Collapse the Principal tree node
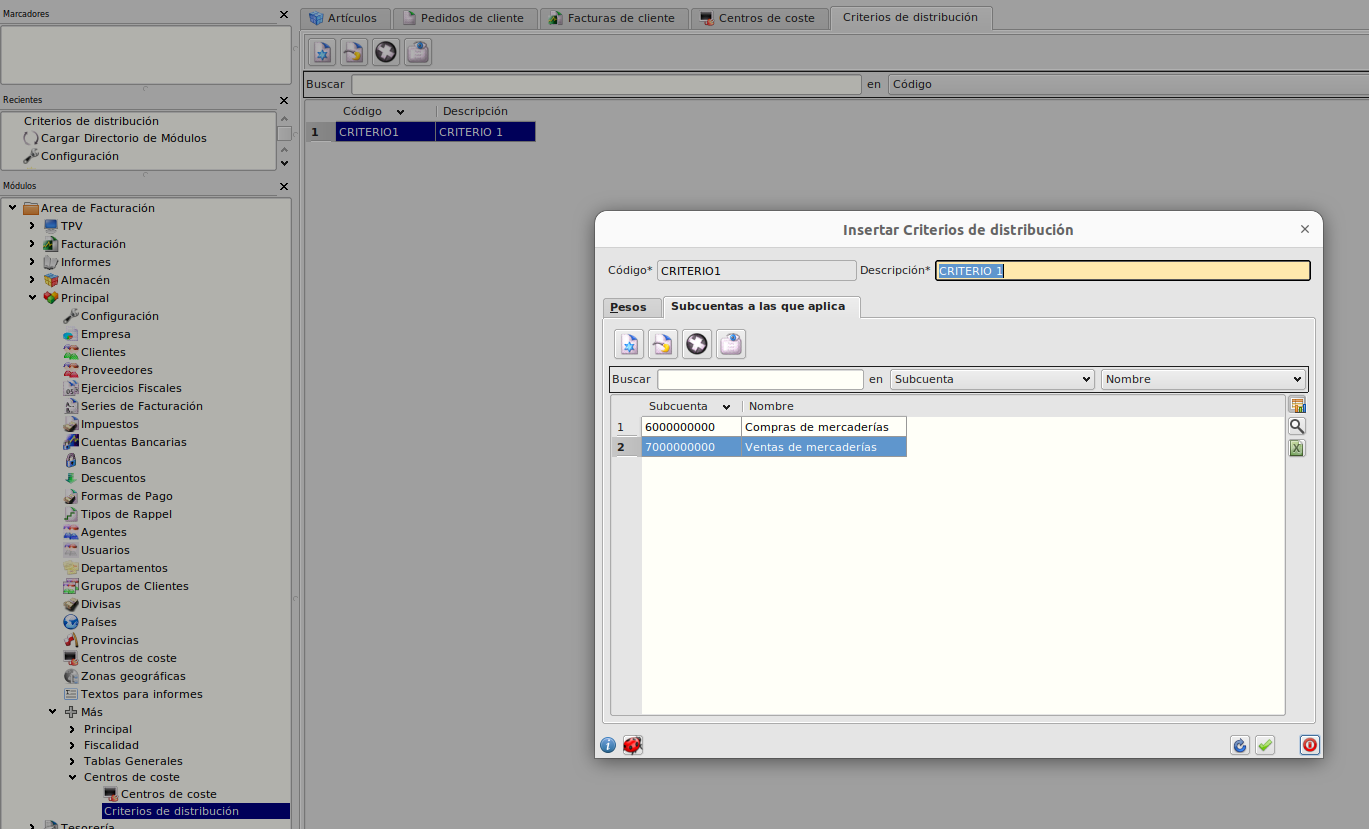Screen dimensions: 1369x829 coord(32,298)
